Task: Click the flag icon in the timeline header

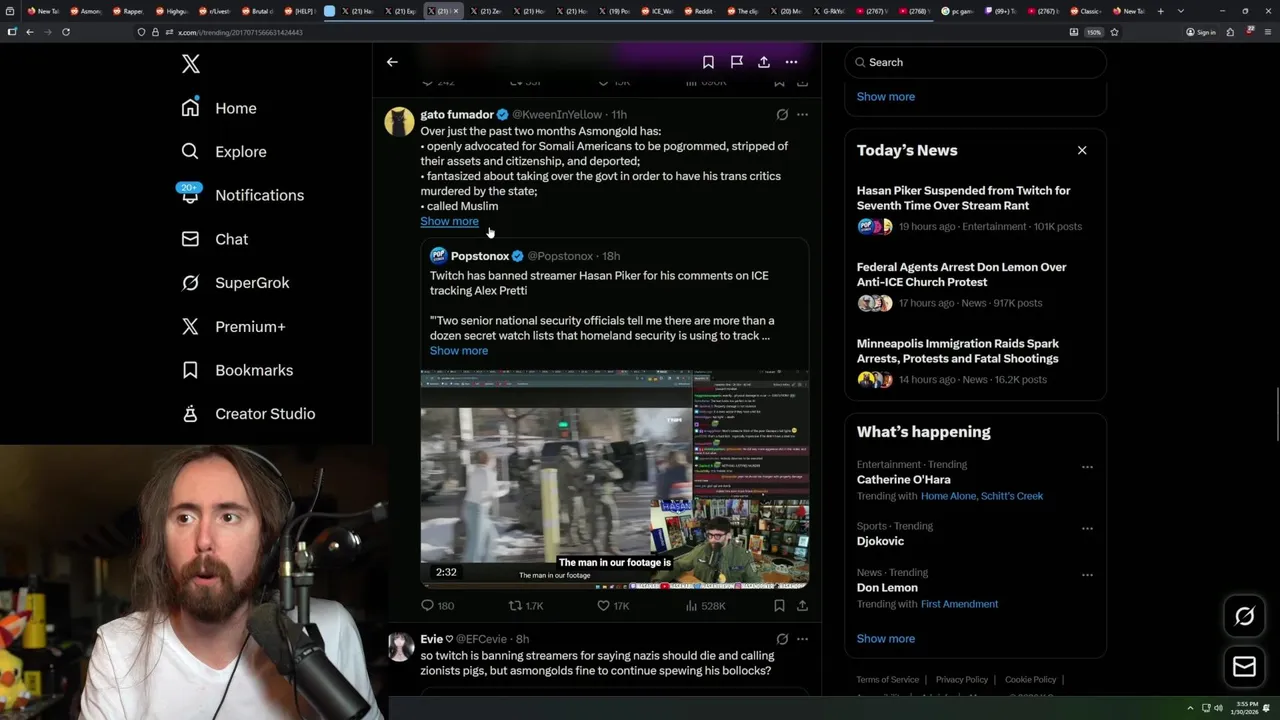Action: [x=736, y=62]
